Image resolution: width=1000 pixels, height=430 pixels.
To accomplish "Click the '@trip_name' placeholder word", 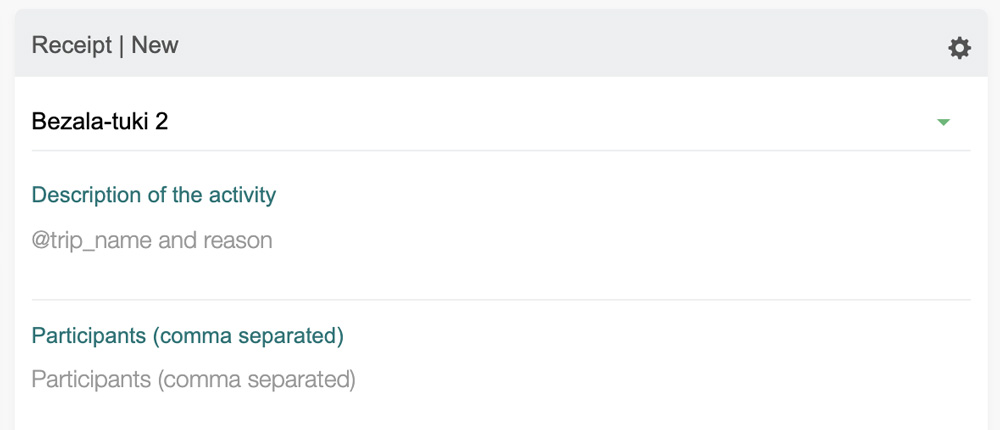I will [92, 241].
